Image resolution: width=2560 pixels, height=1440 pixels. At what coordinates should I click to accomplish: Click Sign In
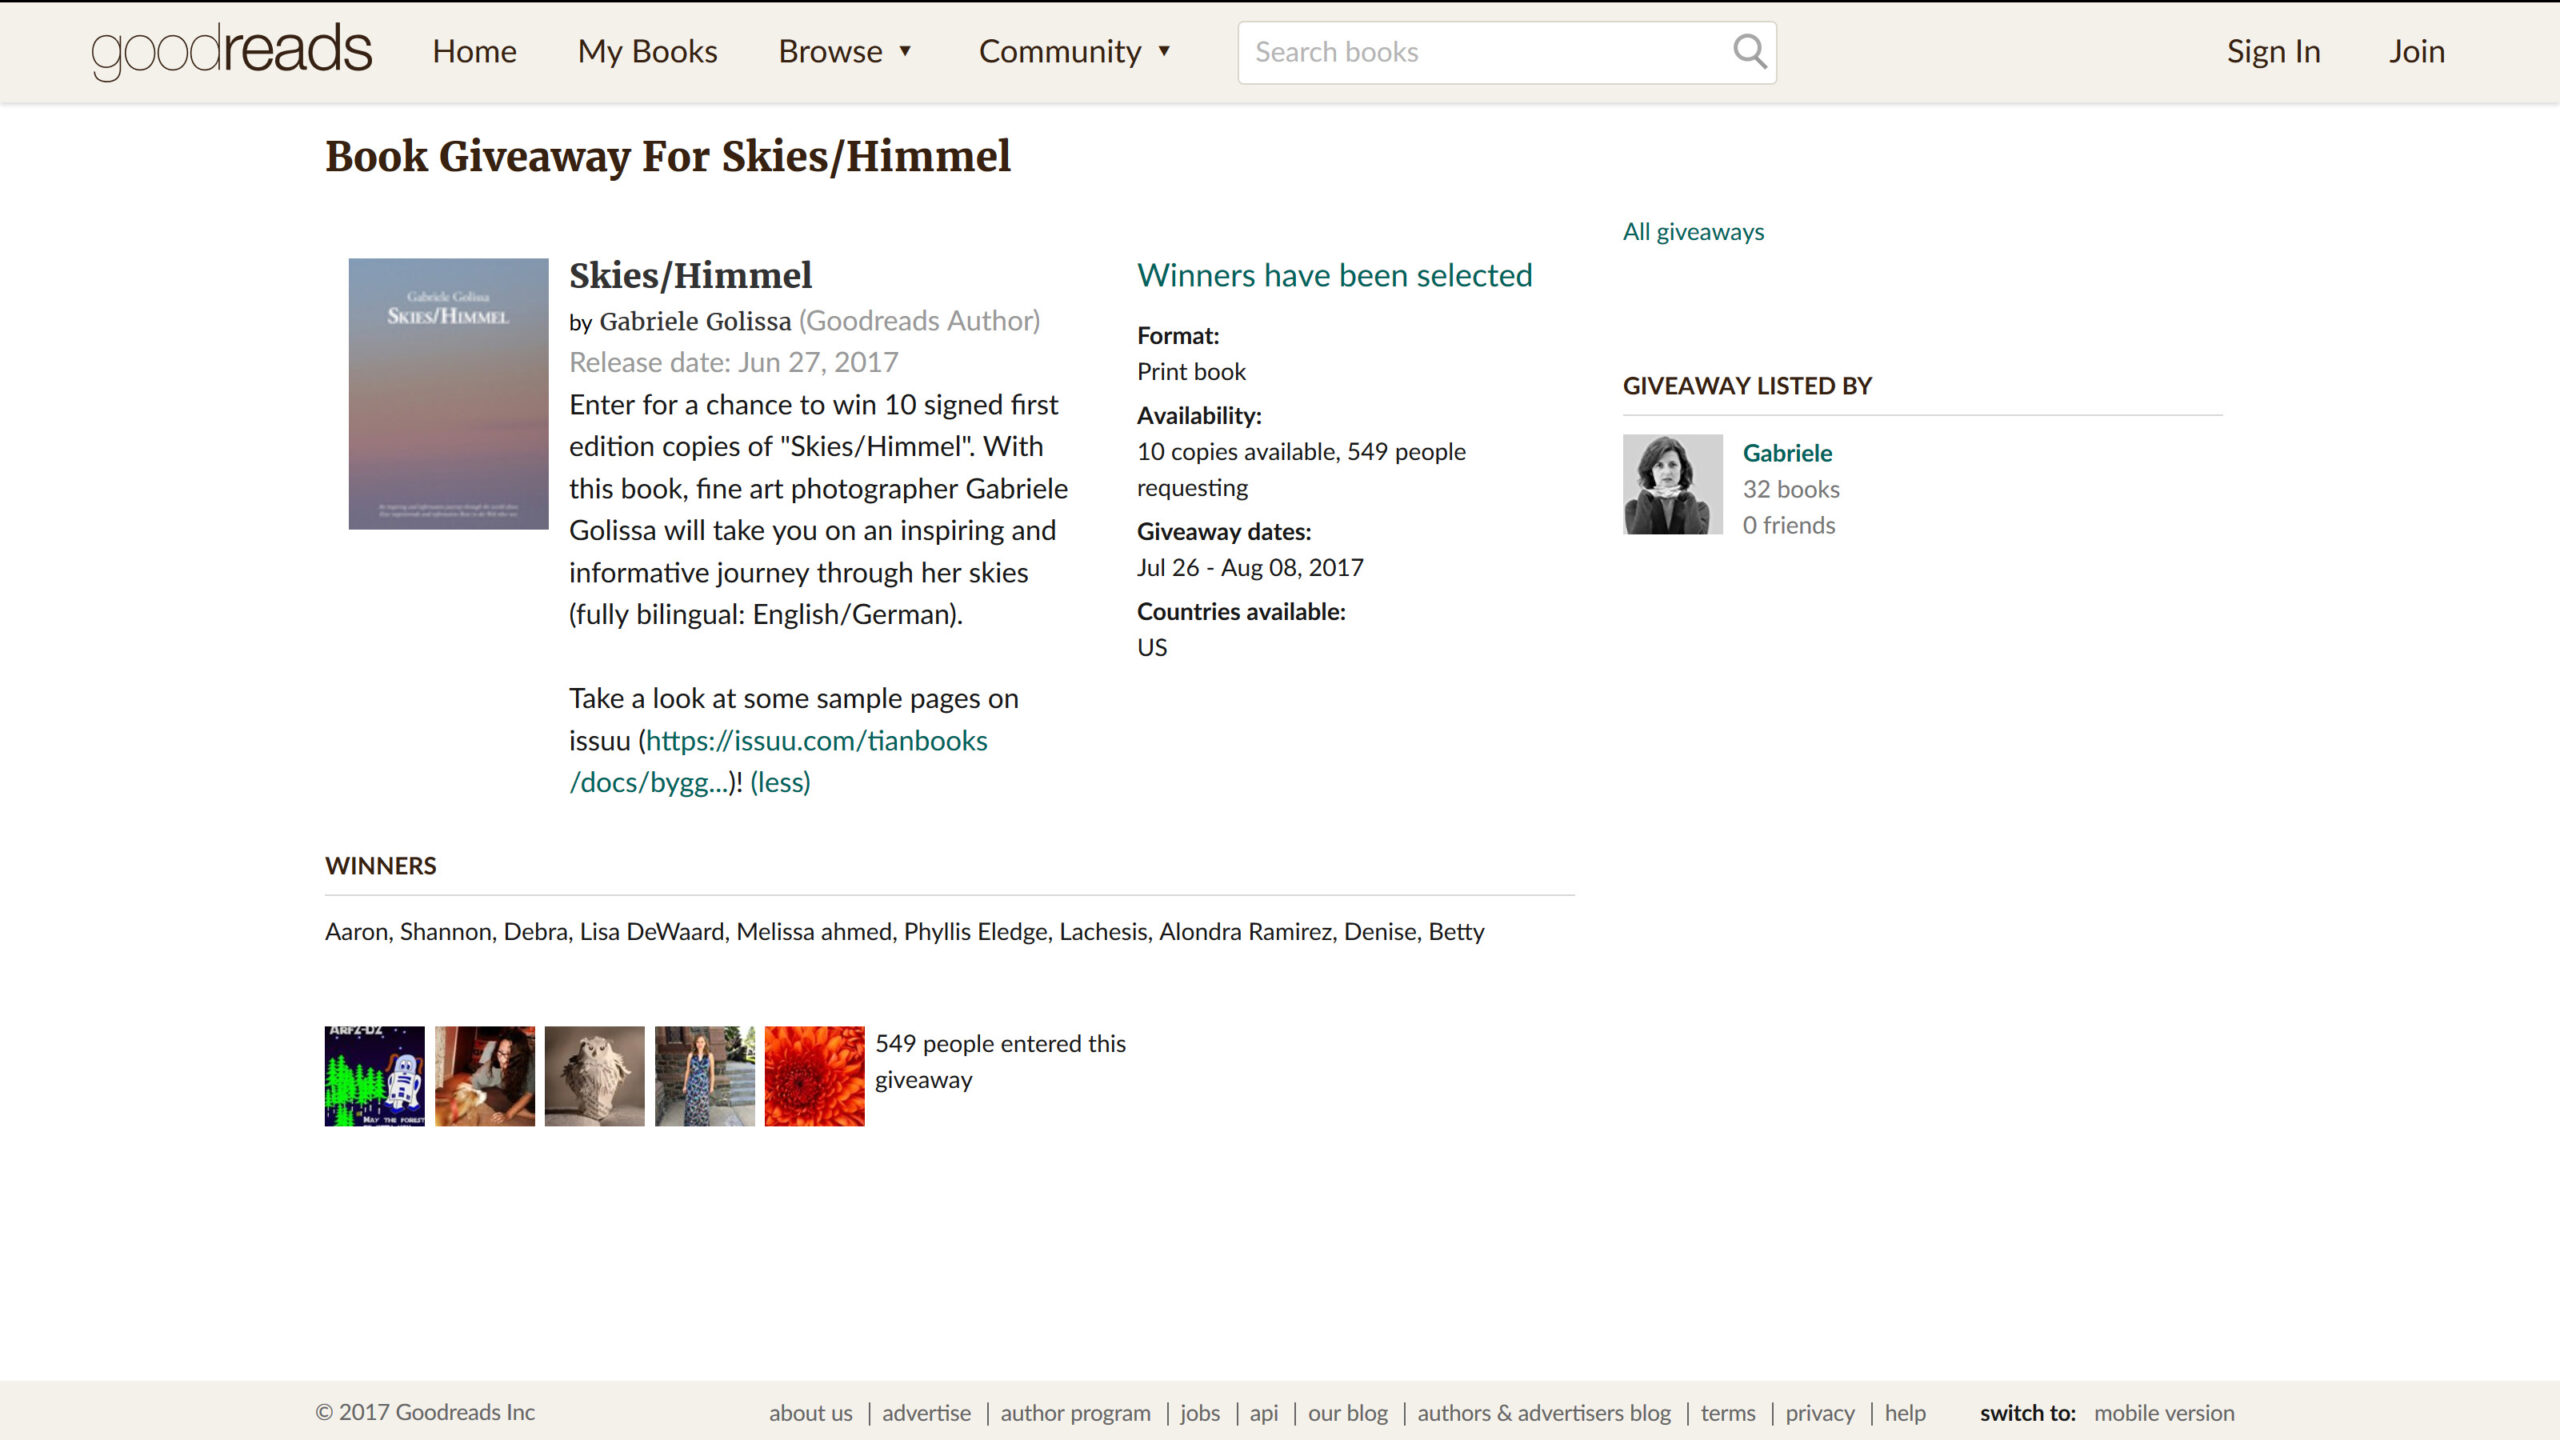(2273, 51)
